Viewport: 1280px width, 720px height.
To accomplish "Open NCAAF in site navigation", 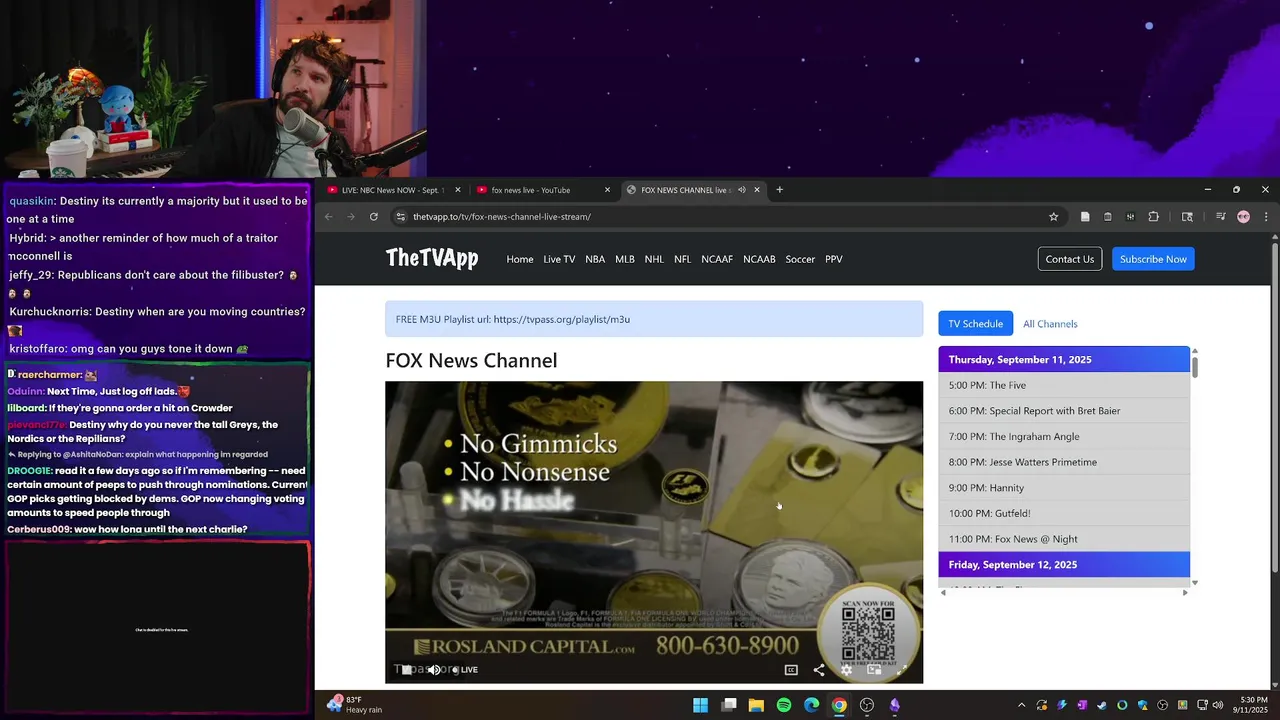I will (717, 259).
